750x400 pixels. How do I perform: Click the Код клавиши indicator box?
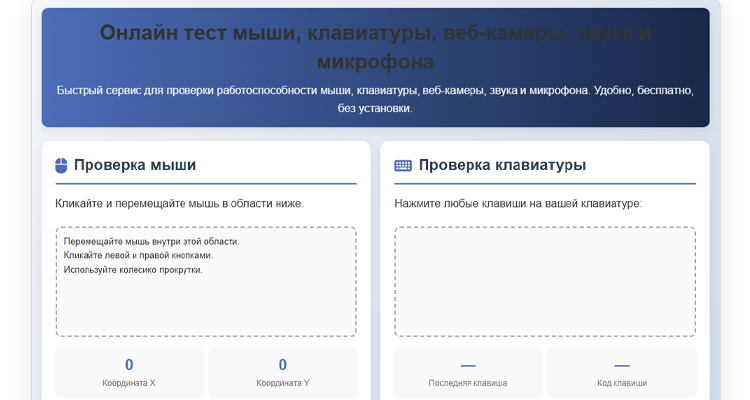tap(622, 372)
